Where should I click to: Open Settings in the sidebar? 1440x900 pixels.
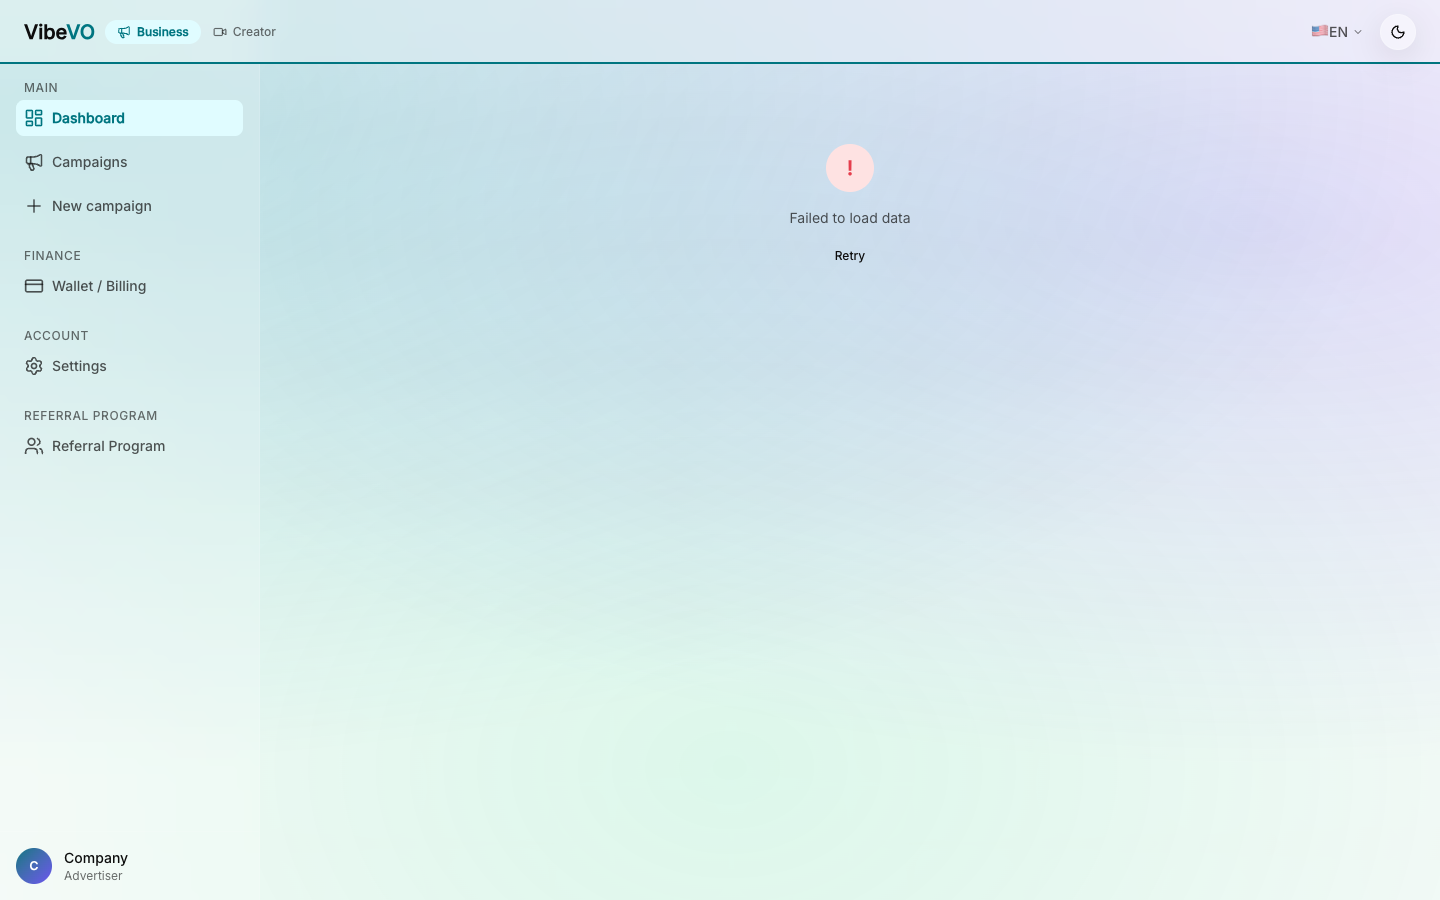point(129,366)
